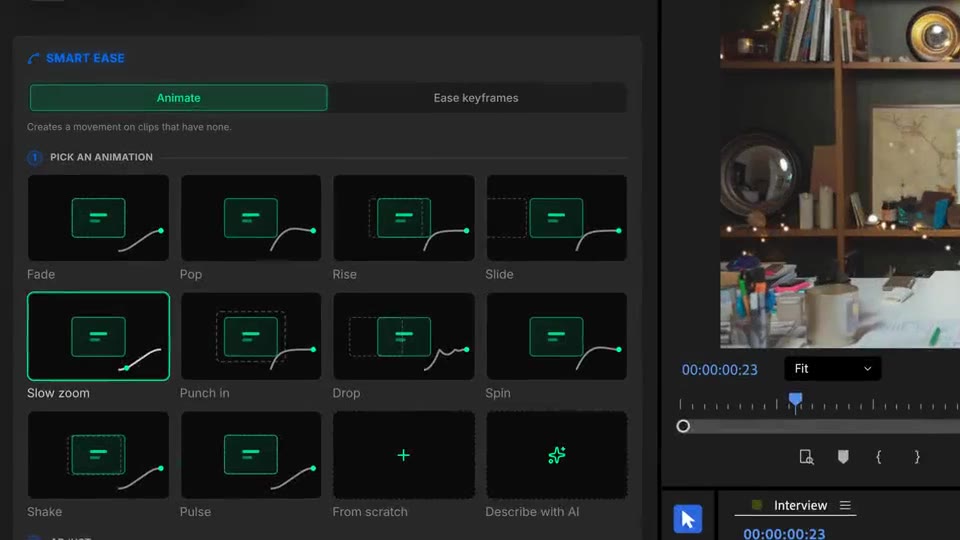Select the Shake animation preset
Screen dimensions: 960x540
click(x=98, y=455)
